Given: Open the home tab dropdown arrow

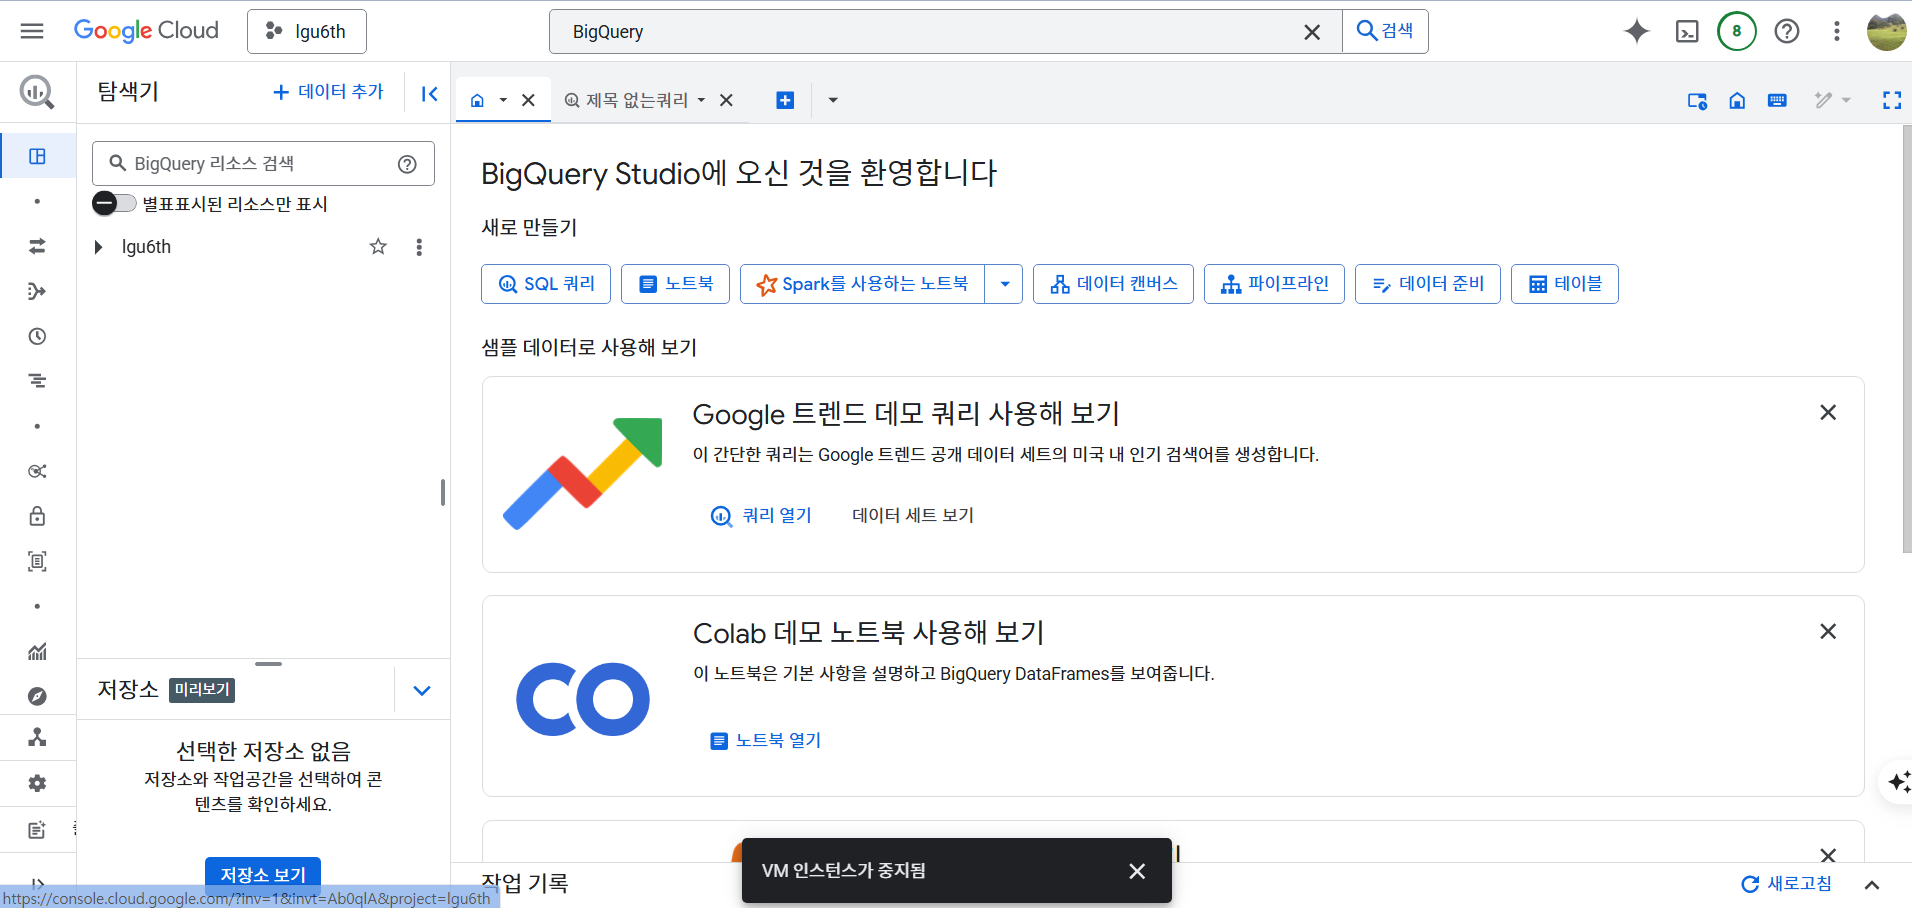Looking at the screenshot, I should tap(503, 100).
